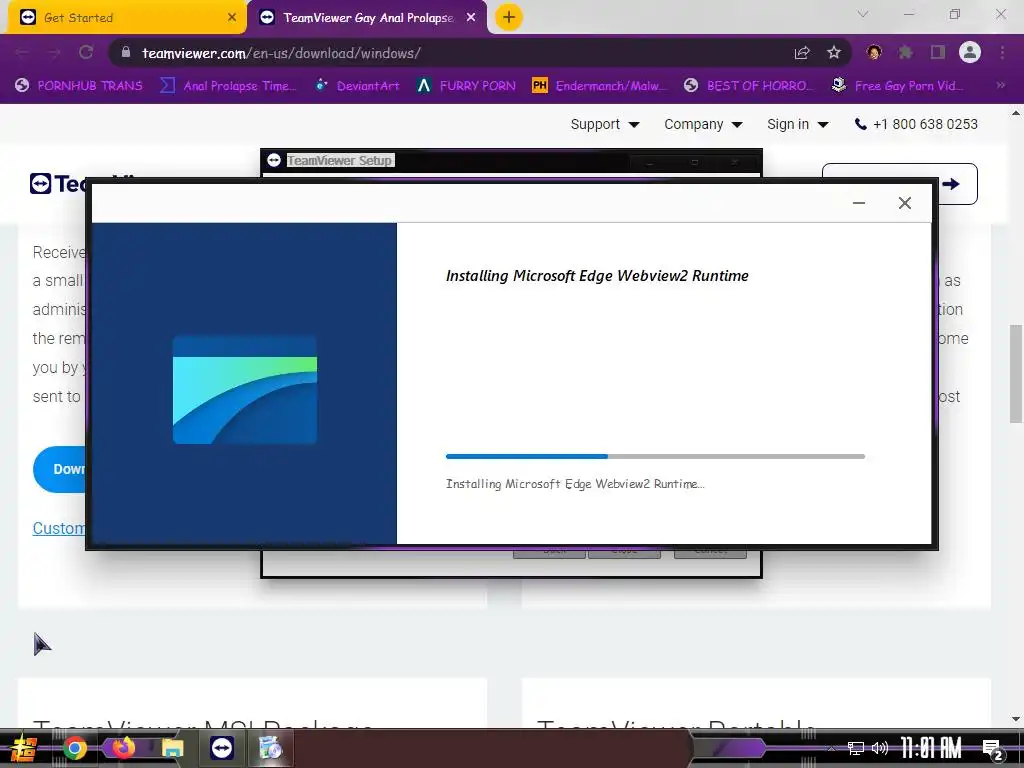1024x768 pixels.
Task: Open the Endermanch/Malw... bookmark
Action: [600, 86]
